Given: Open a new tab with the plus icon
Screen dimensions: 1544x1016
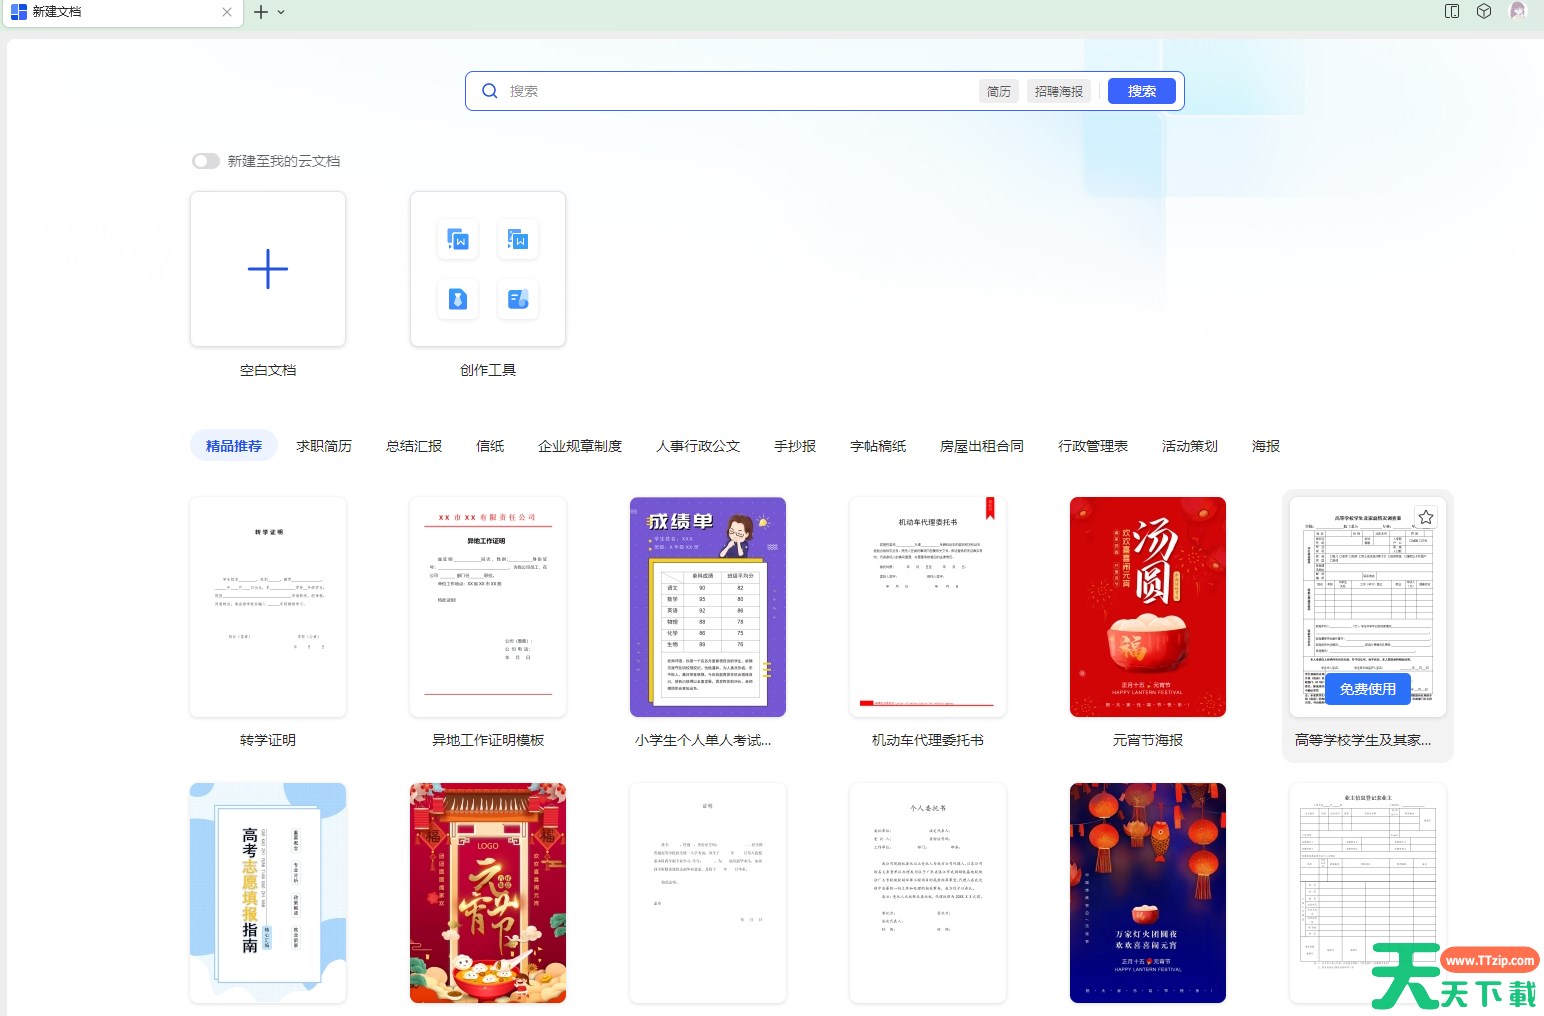Looking at the screenshot, I should (261, 12).
